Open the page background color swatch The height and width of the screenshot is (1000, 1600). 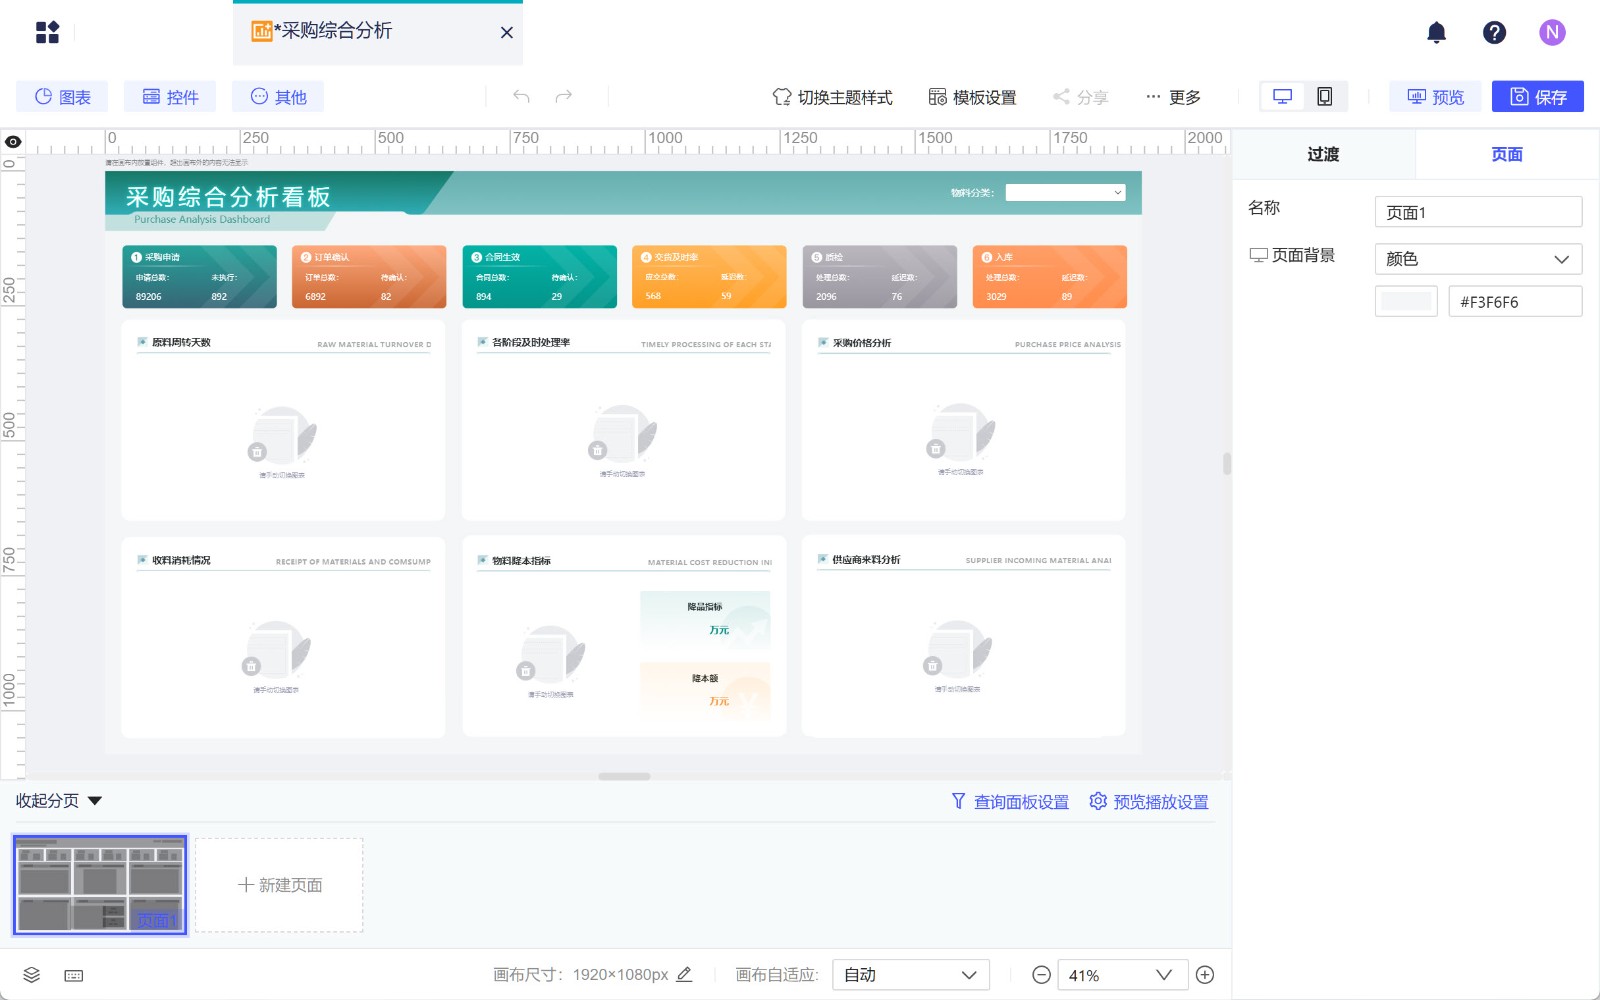tap(1406, 301)
